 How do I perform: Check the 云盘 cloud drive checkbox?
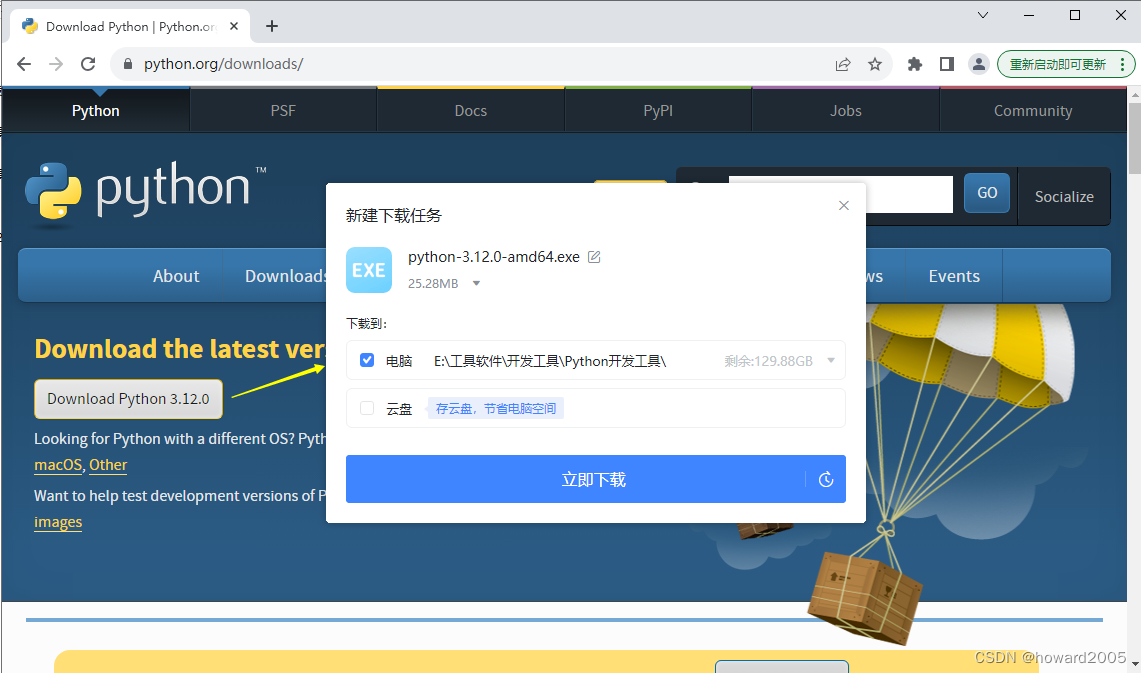pos(367,408)
